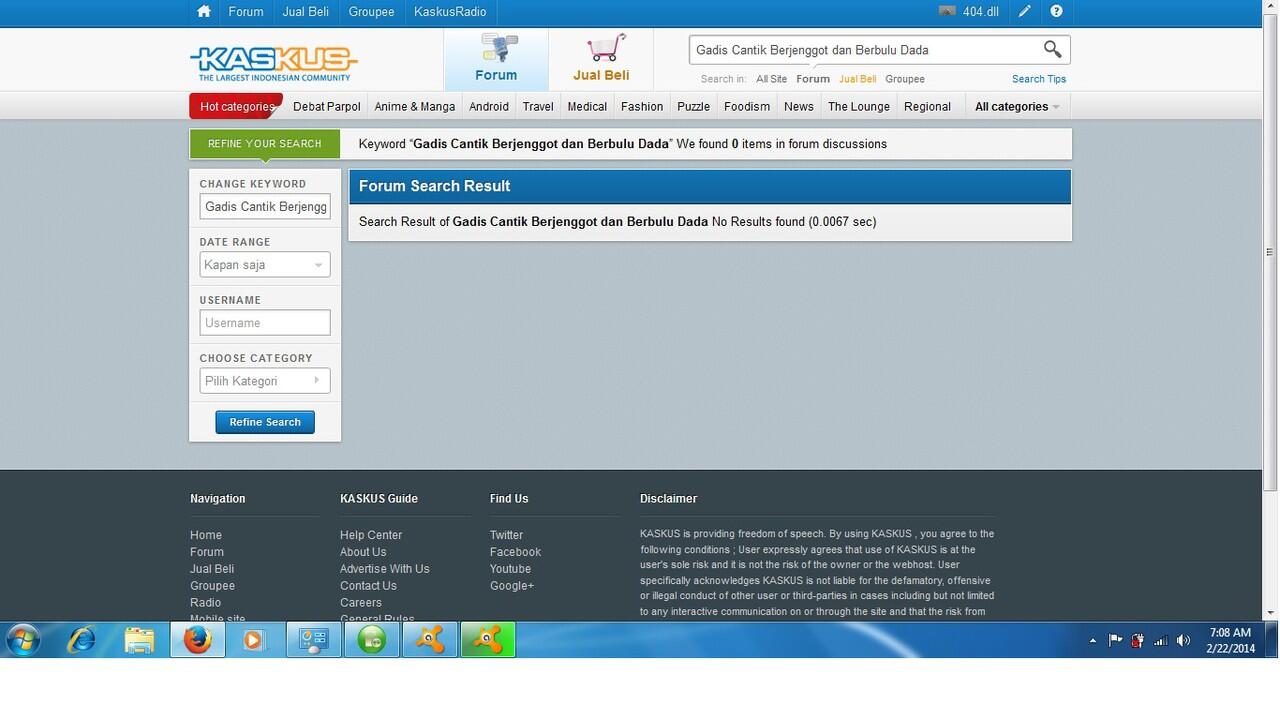
Task: Switch to Firefox in the taskbar
Action: coord(198,640)
